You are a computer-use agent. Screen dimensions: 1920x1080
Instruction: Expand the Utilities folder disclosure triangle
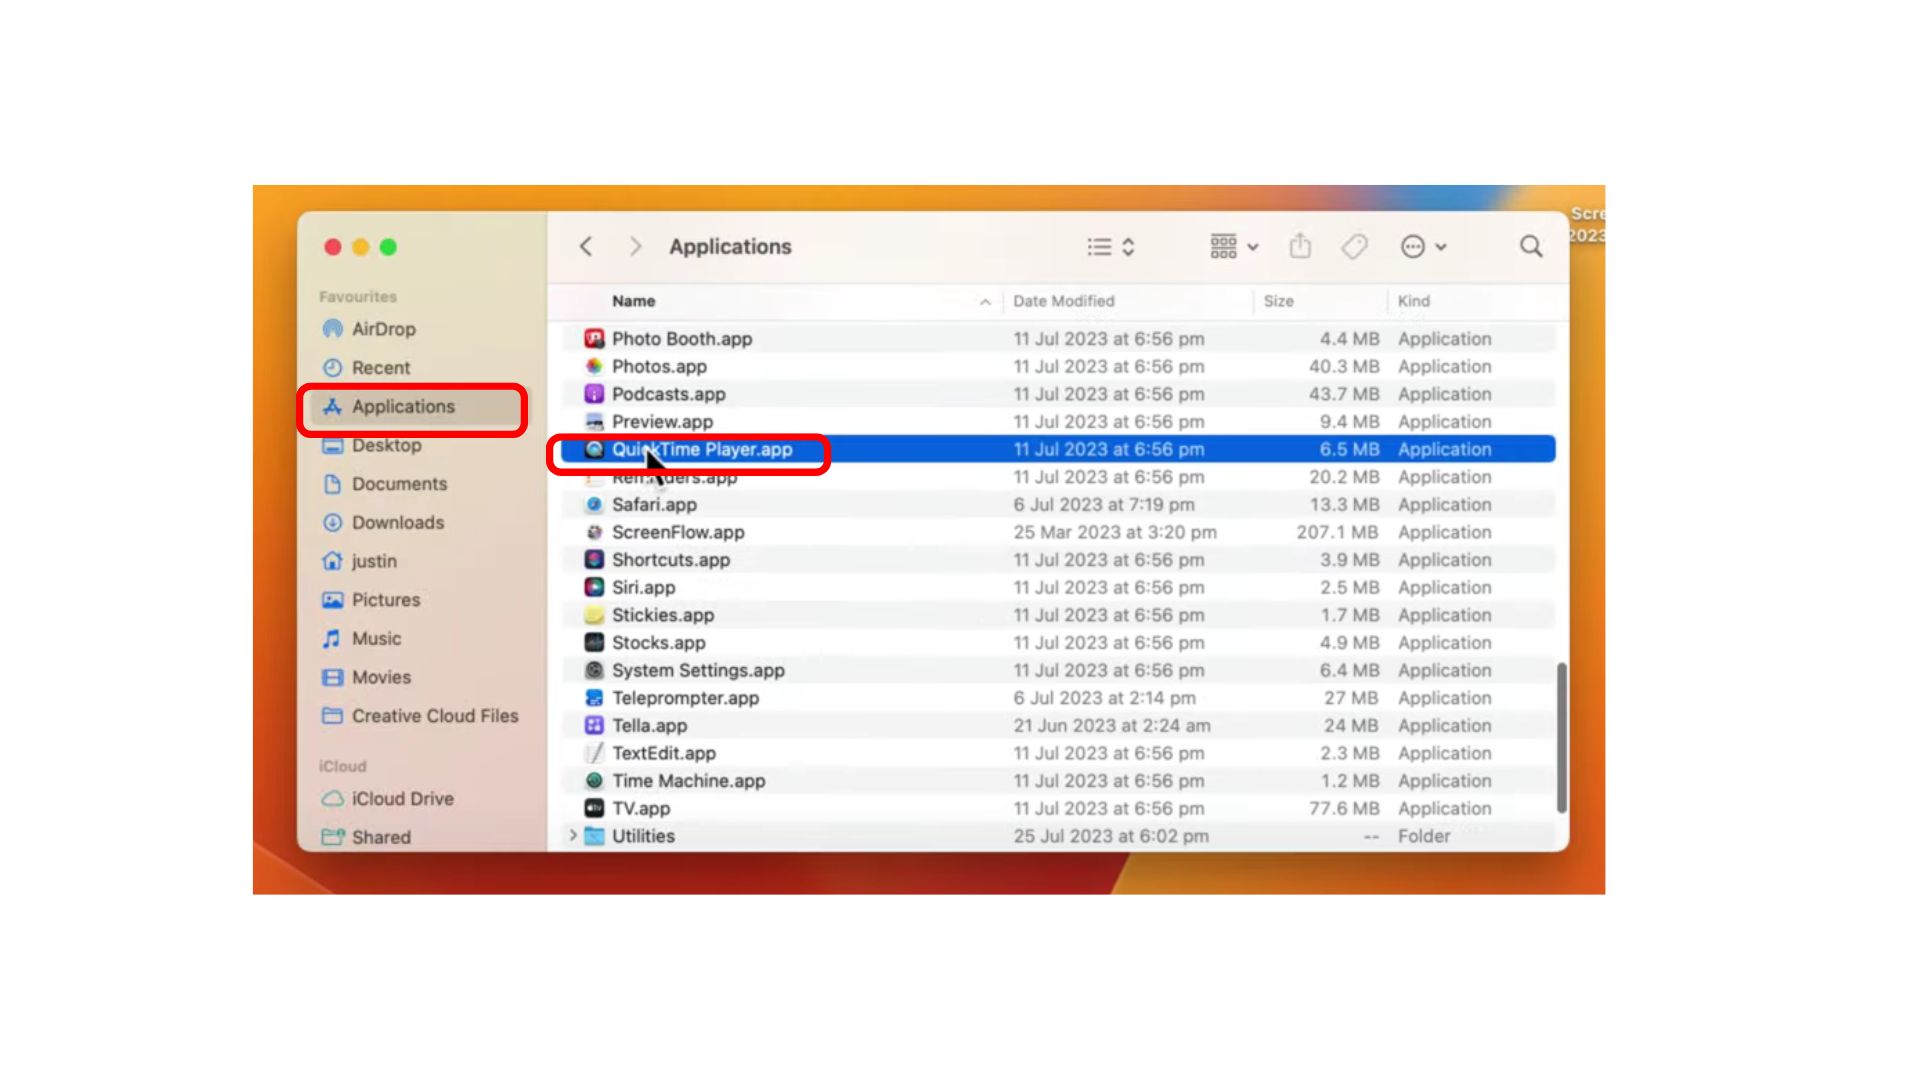tap(571, 836)
